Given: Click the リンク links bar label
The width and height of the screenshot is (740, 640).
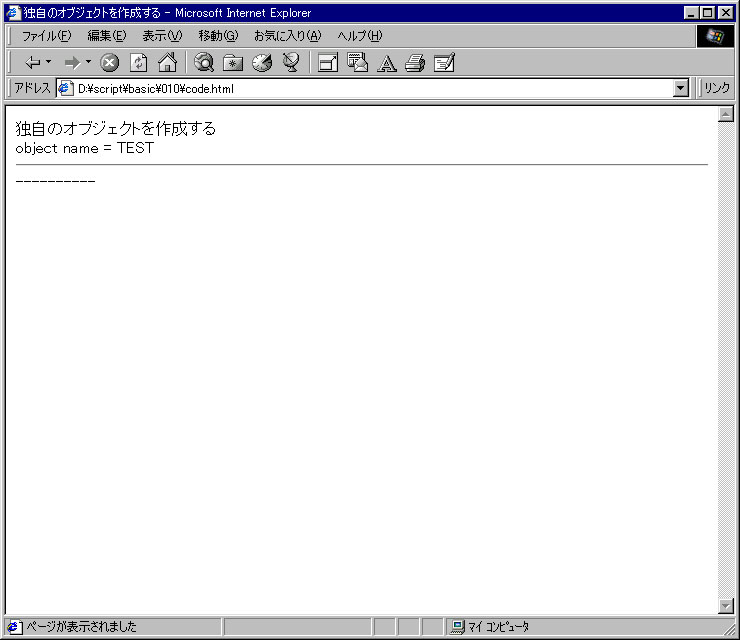Looking at the screenshot, I should 716,88.
